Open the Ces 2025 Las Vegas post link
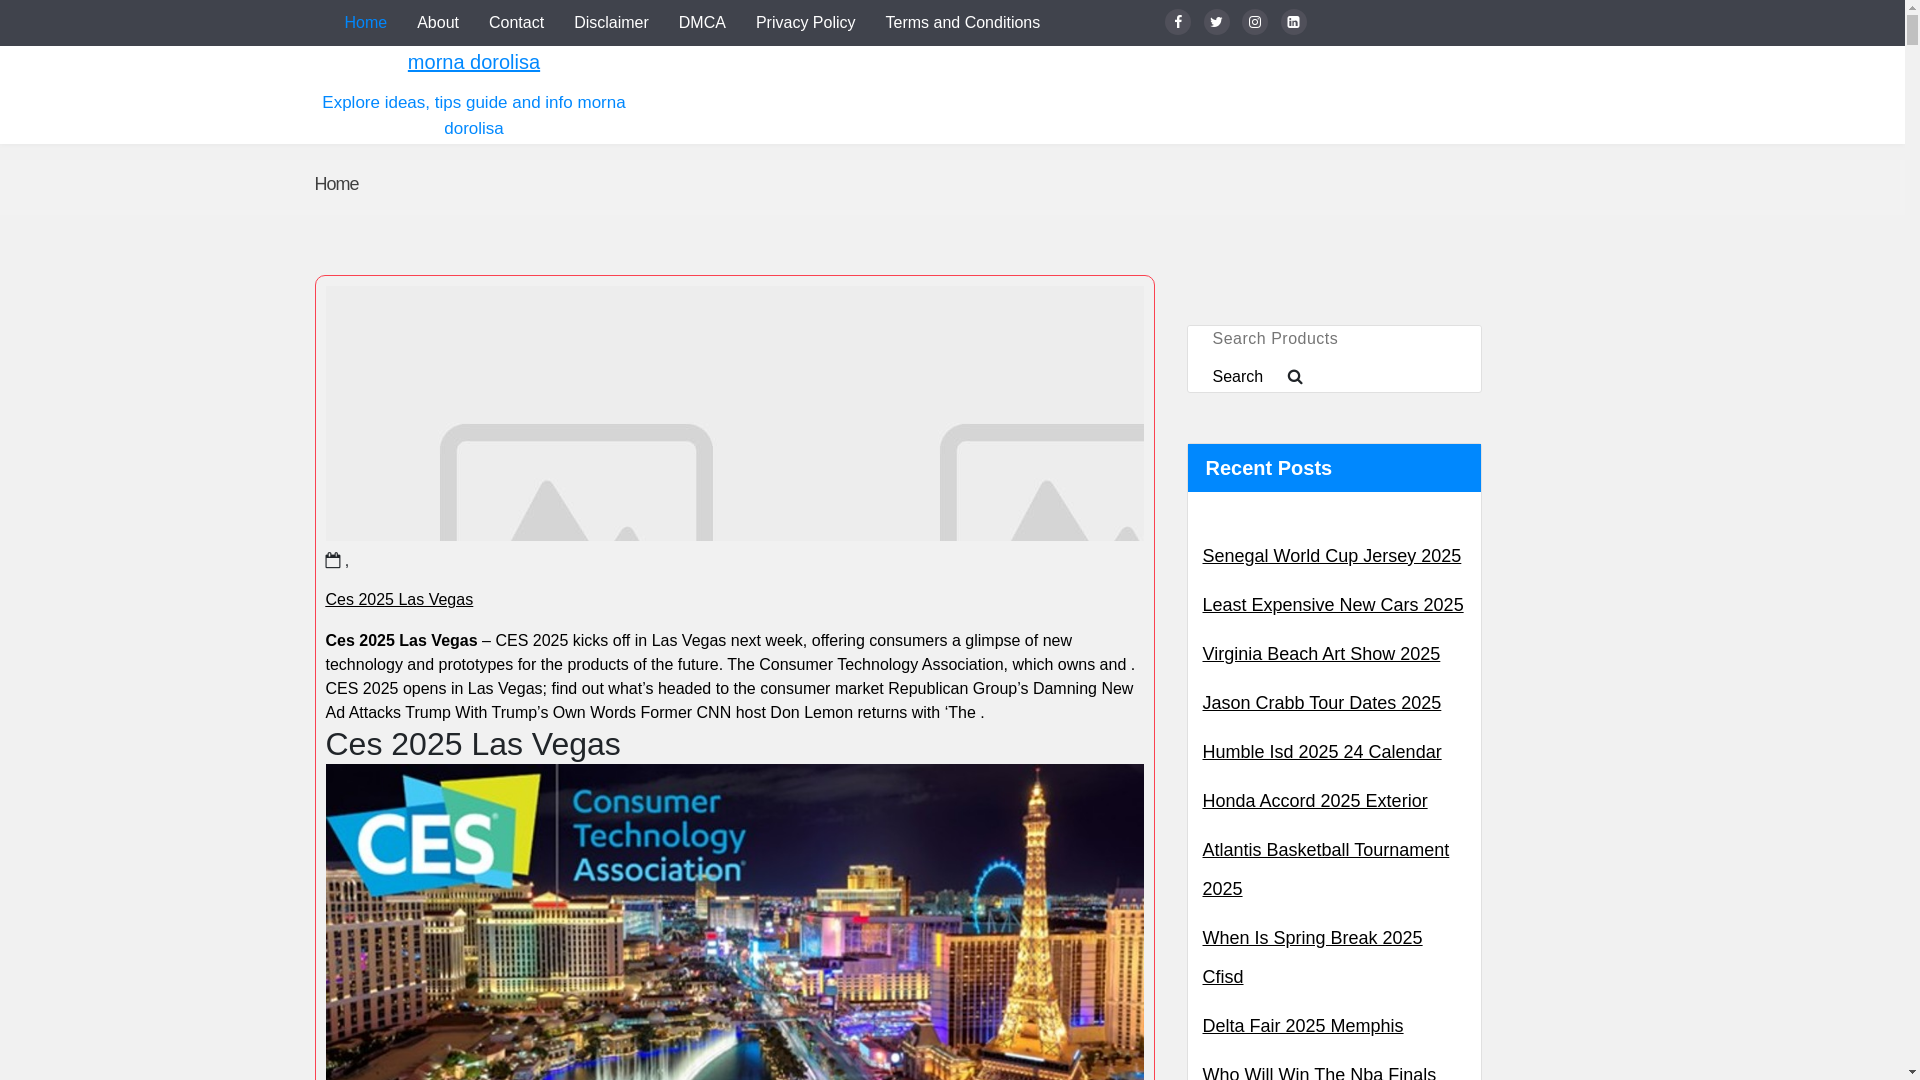The height and width of the screenshot is (1080, 1920). (399, 599)
